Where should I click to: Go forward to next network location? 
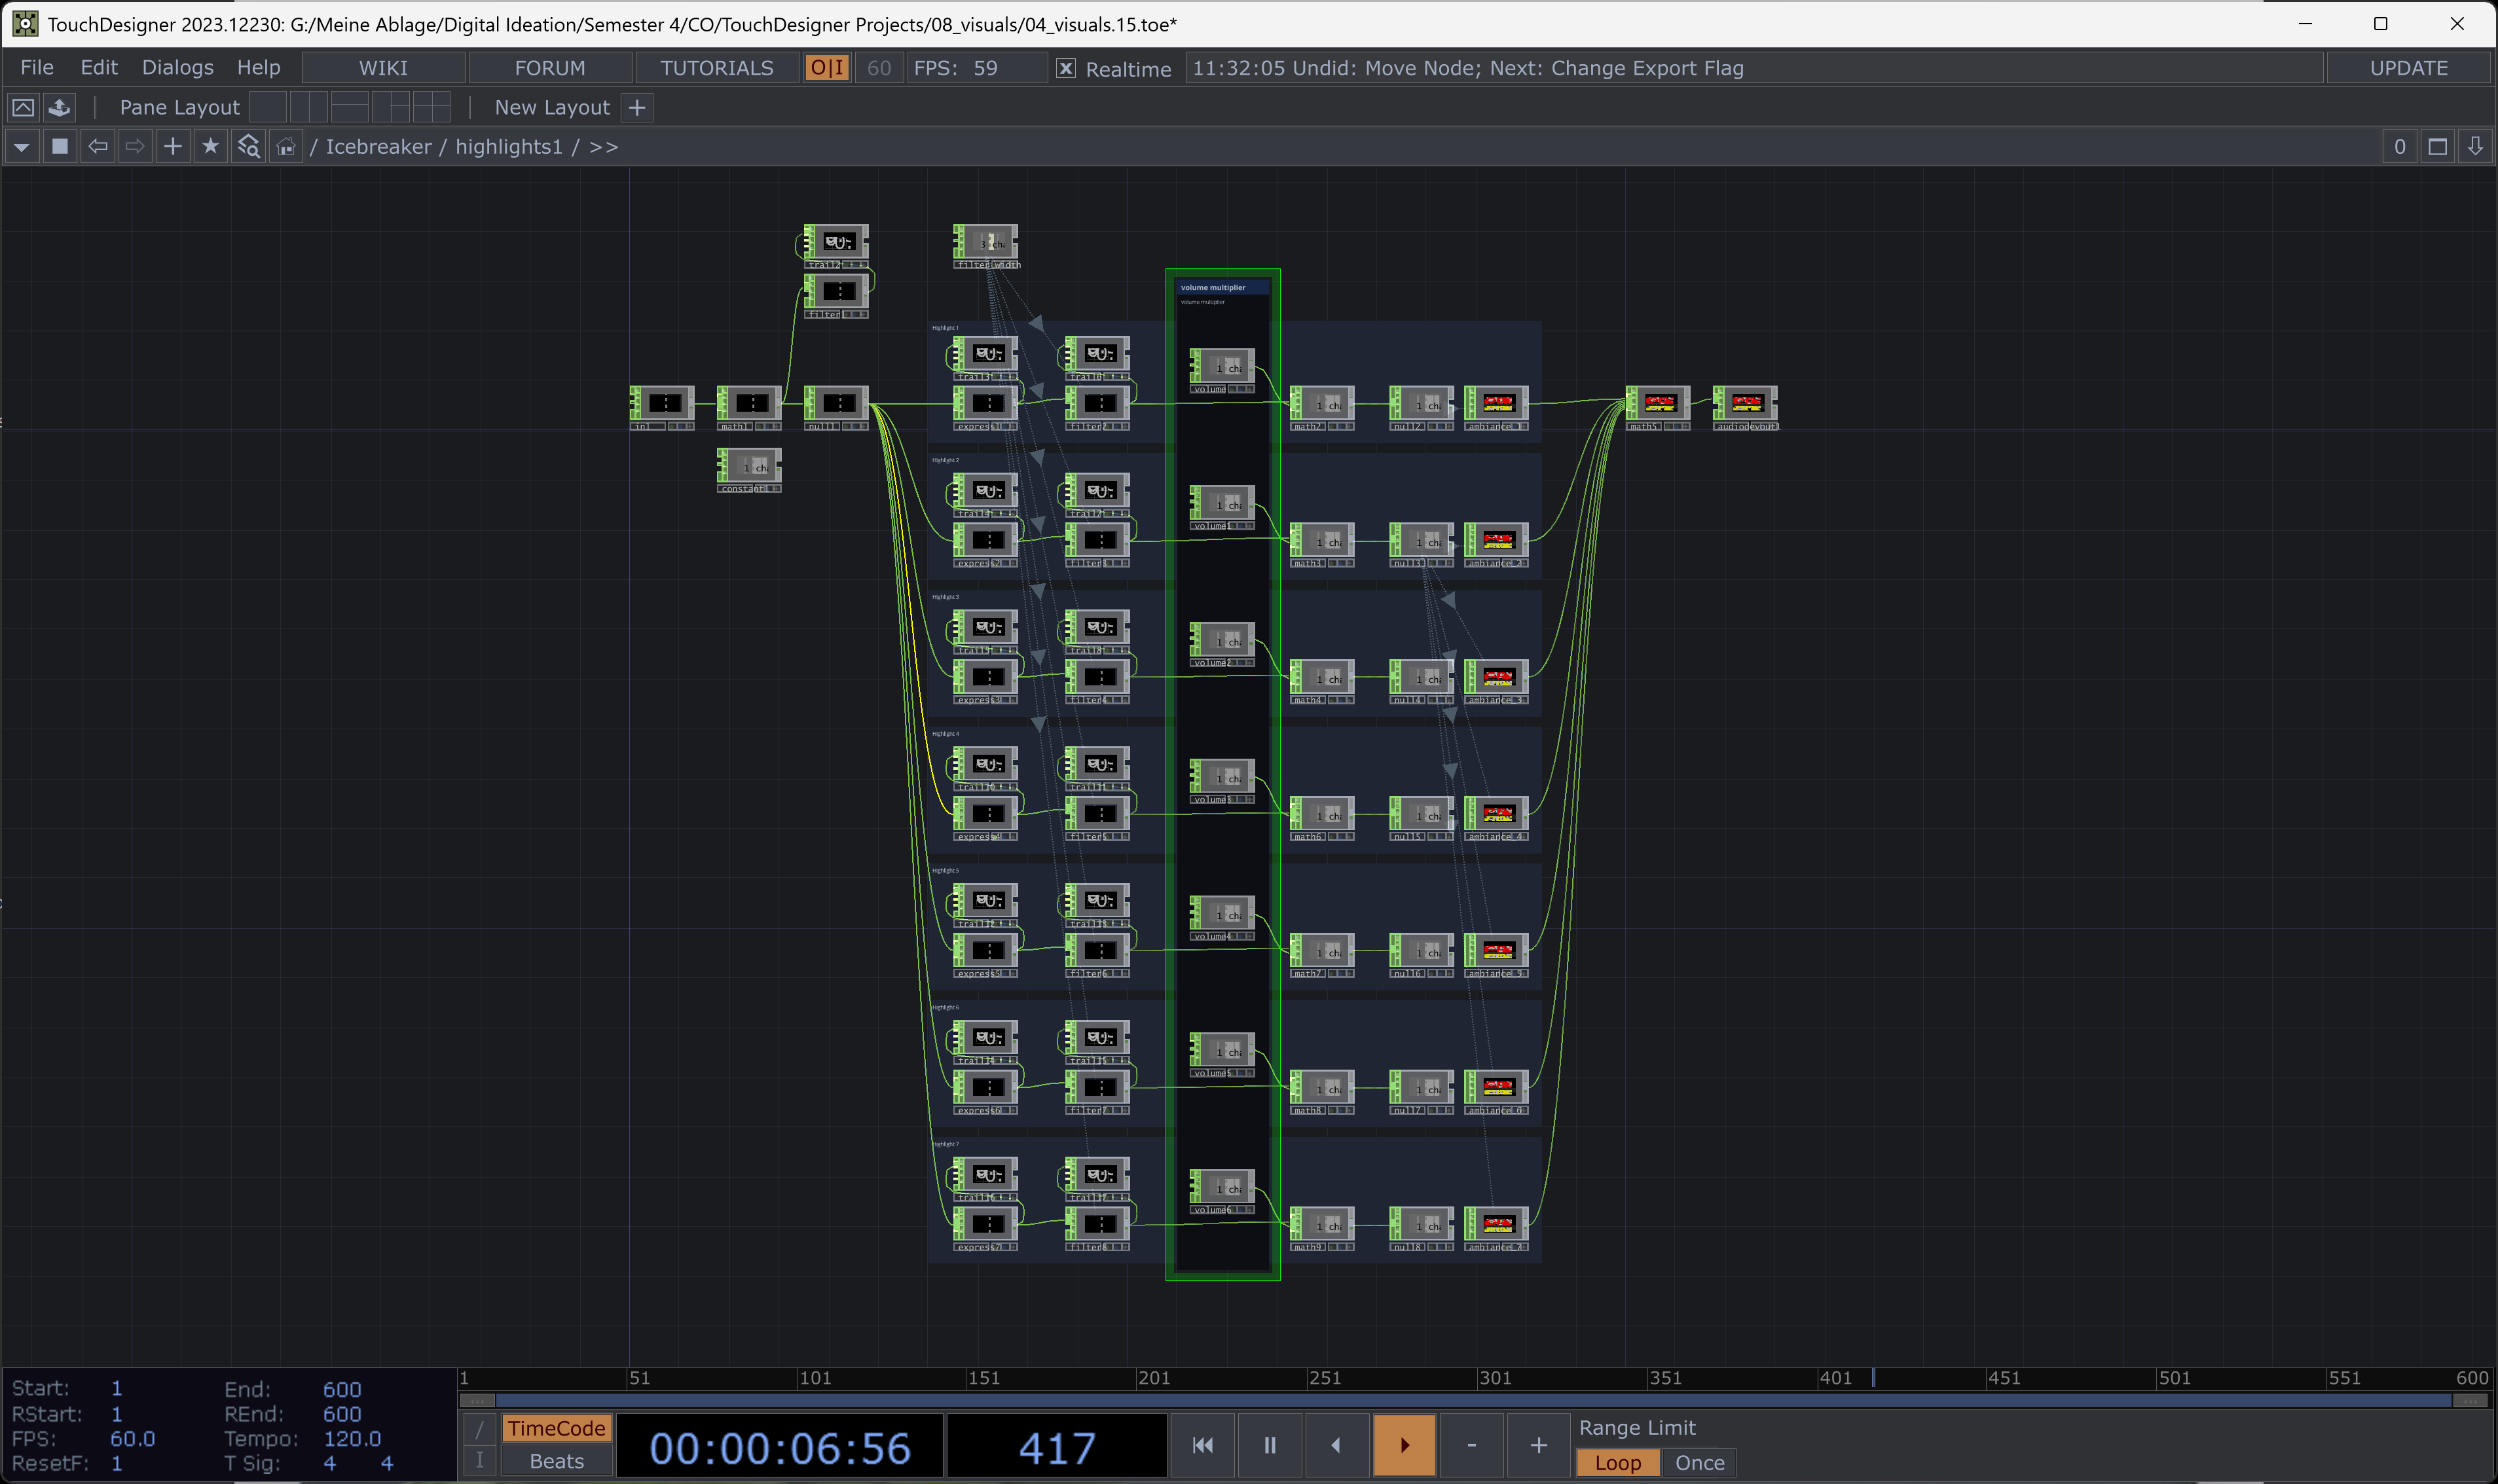click(x=135, y=147)
